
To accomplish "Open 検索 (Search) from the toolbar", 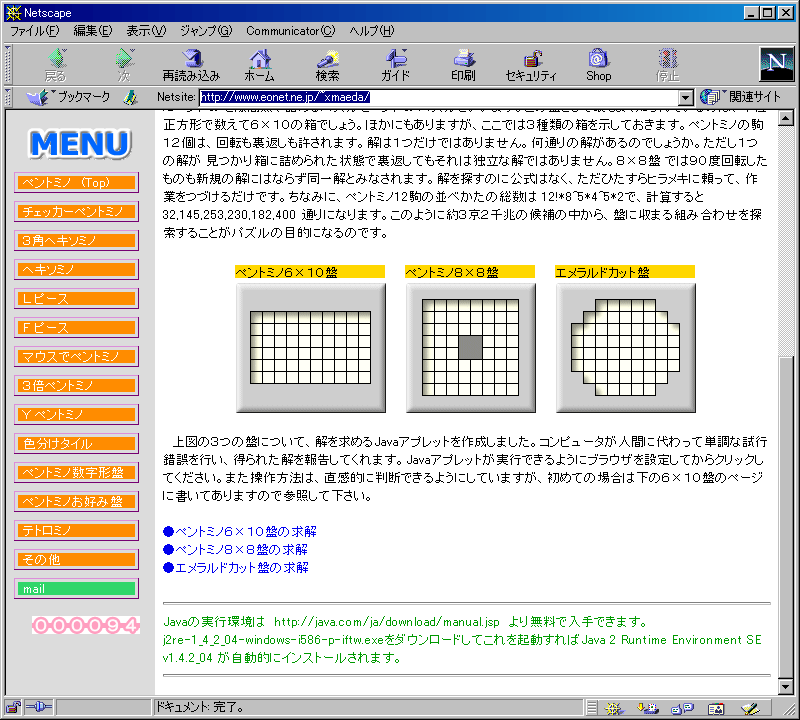I will tap(328, 64).
